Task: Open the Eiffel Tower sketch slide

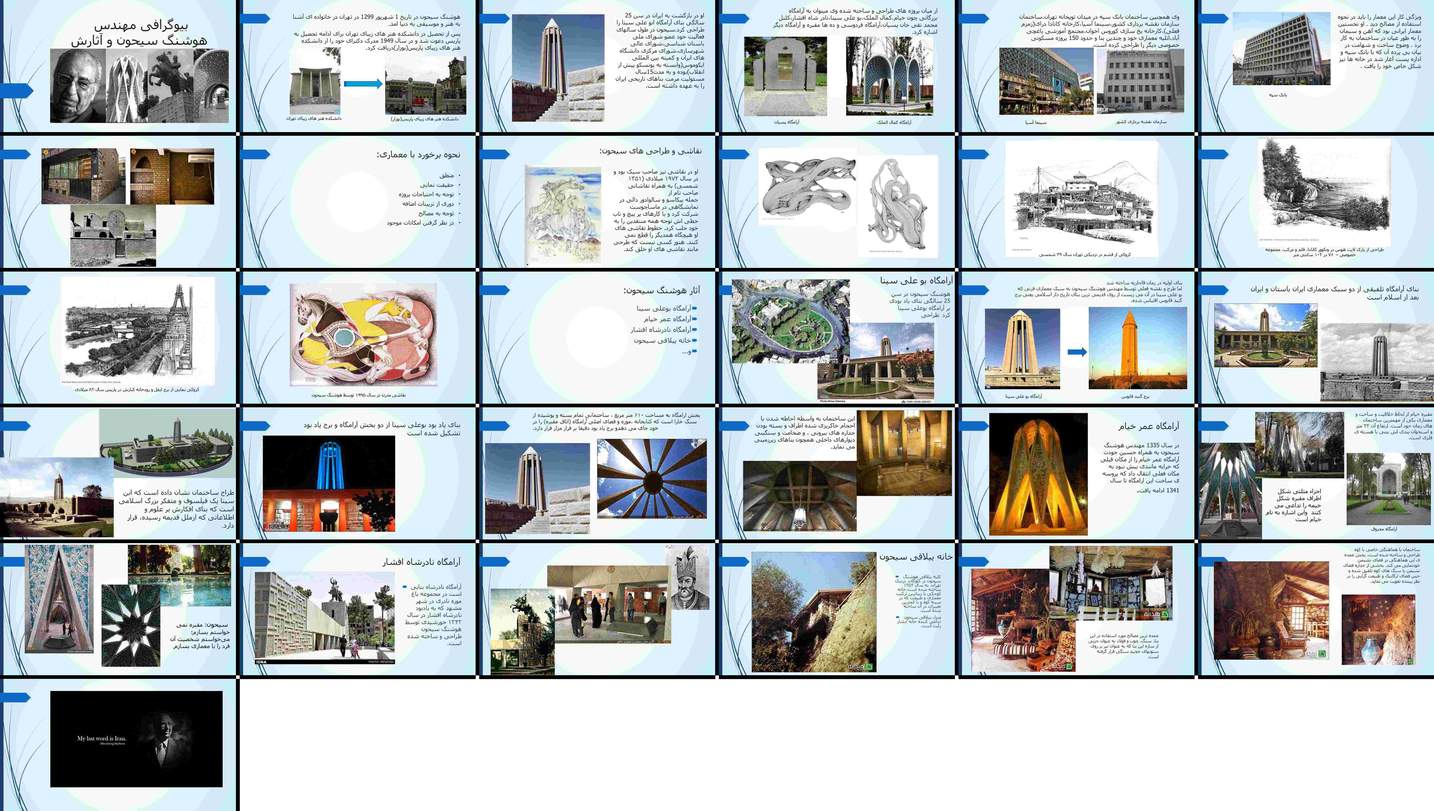Action: (118, 338)
